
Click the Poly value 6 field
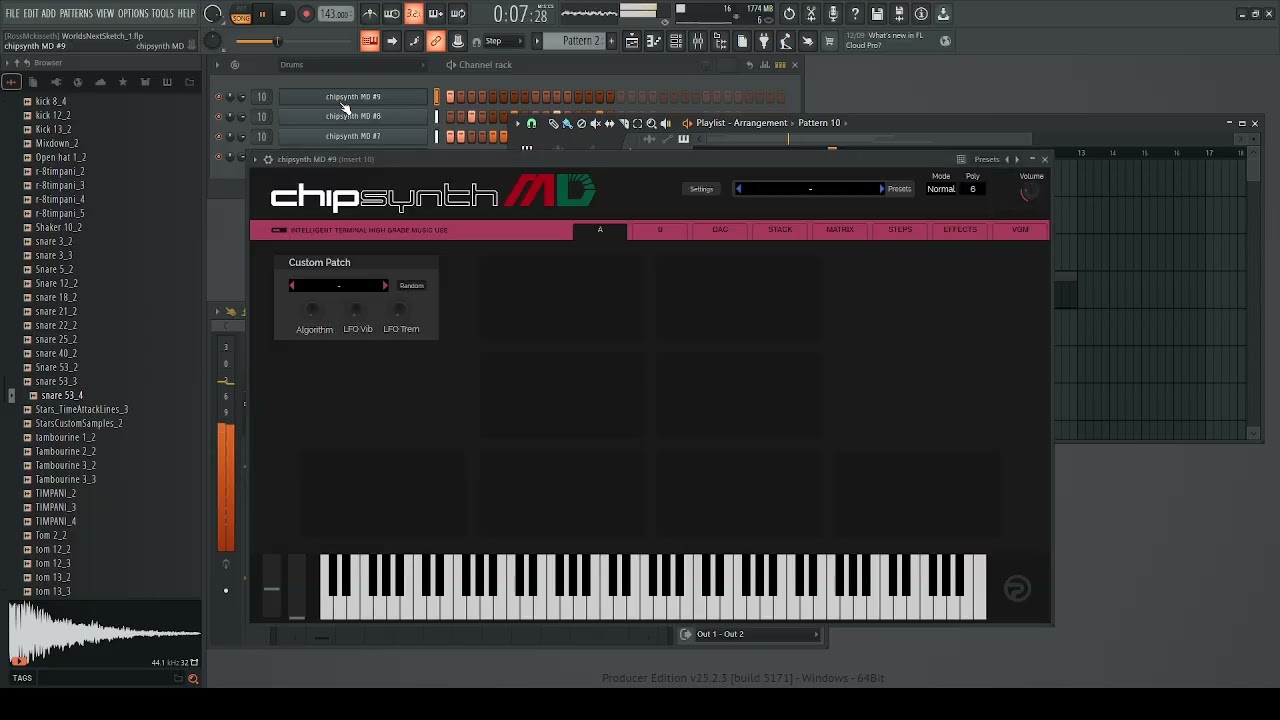pos(972,189)
